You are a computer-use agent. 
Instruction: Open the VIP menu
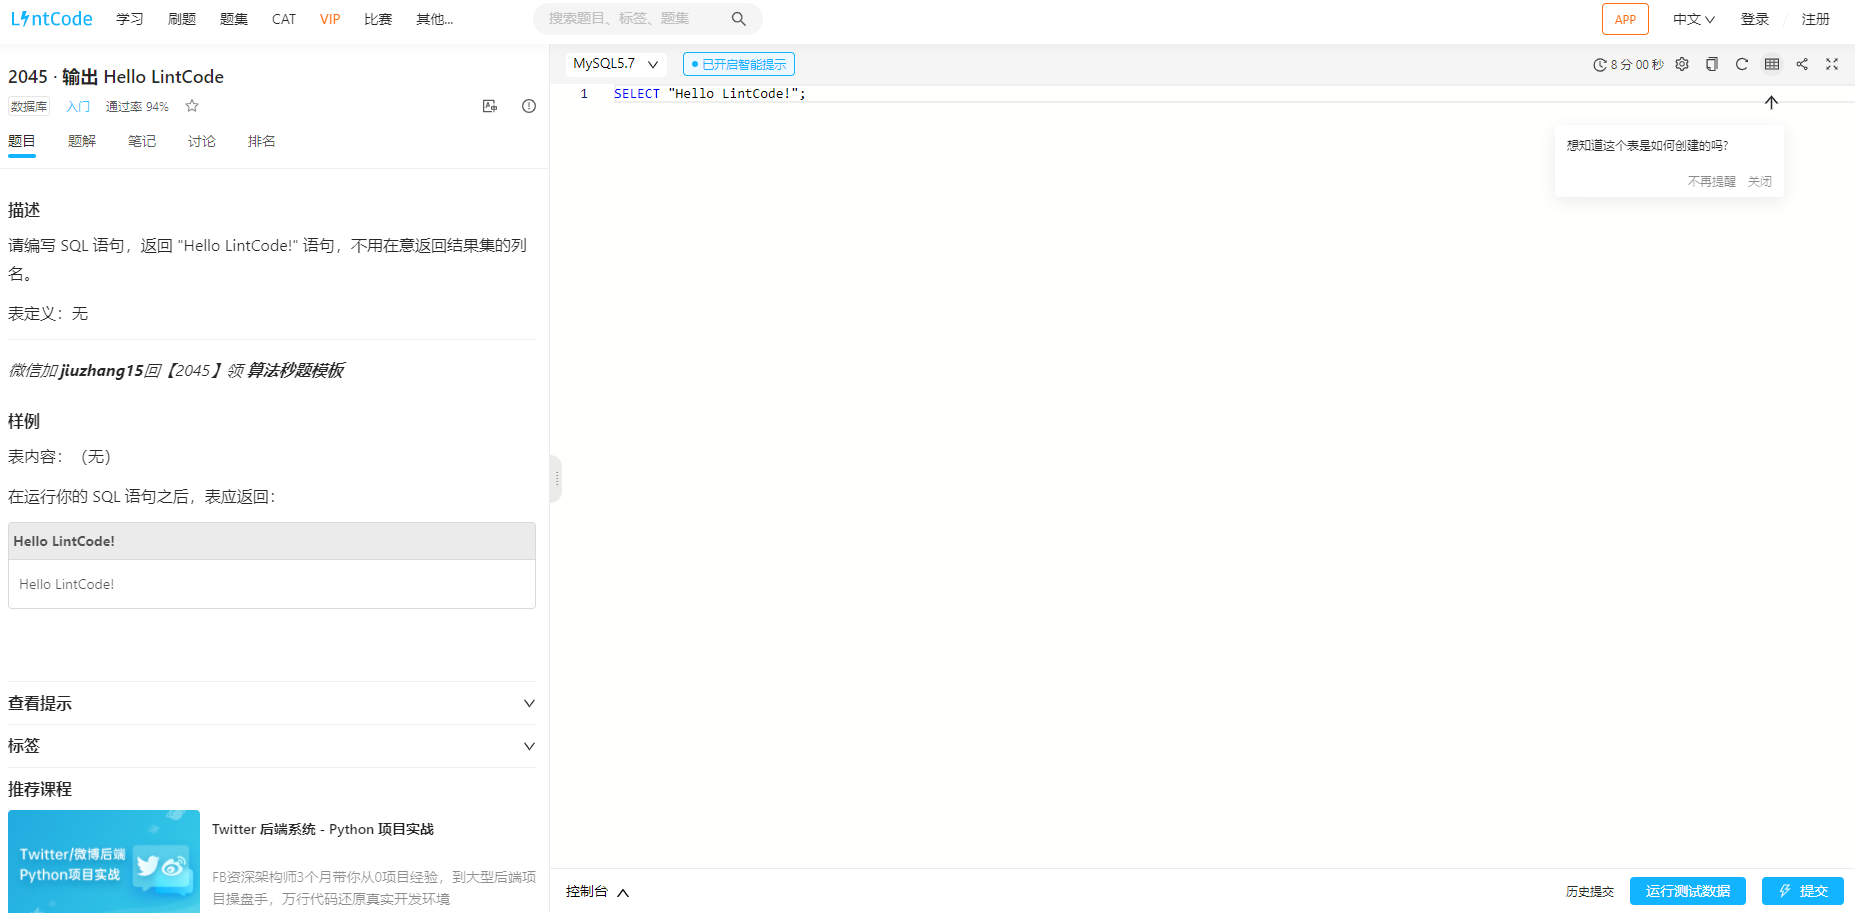(x=330, y=19)
